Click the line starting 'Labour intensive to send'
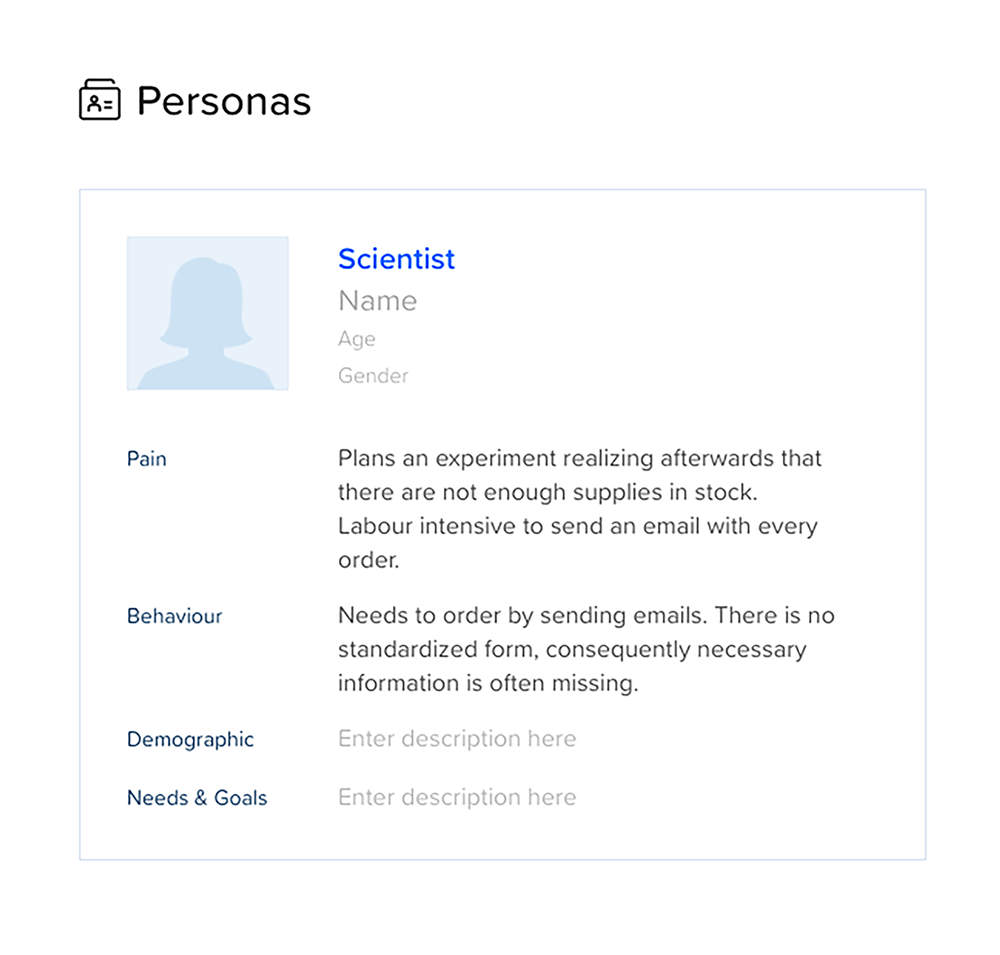The width and height of the screenshot is (1000, 955). (x=577, y=526)
